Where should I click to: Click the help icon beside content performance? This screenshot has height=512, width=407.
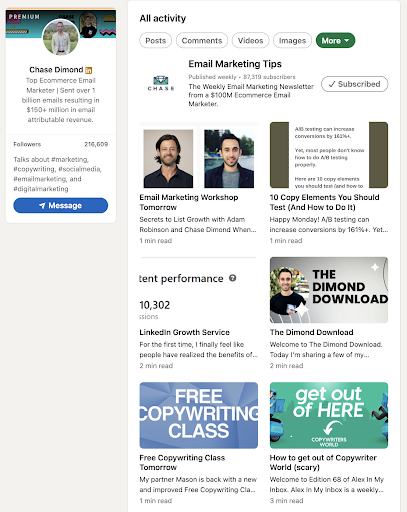point(232,278)
